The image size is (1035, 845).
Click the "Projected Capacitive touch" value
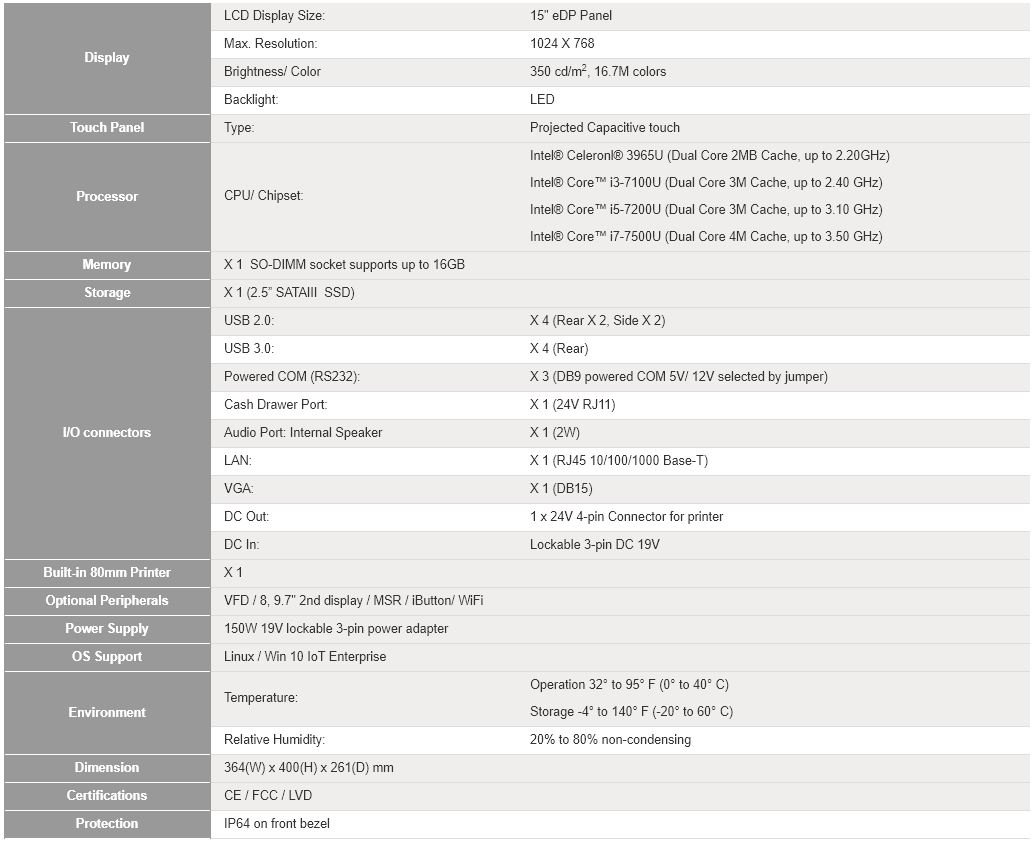pyautogui.click(x=605, y=128)
